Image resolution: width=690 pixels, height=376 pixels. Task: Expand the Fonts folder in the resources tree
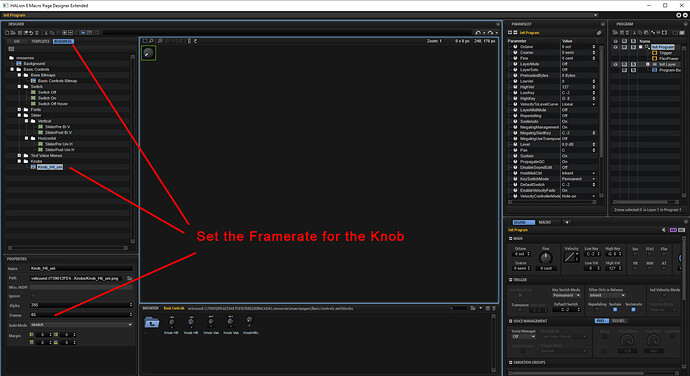(x=19, y=110)
